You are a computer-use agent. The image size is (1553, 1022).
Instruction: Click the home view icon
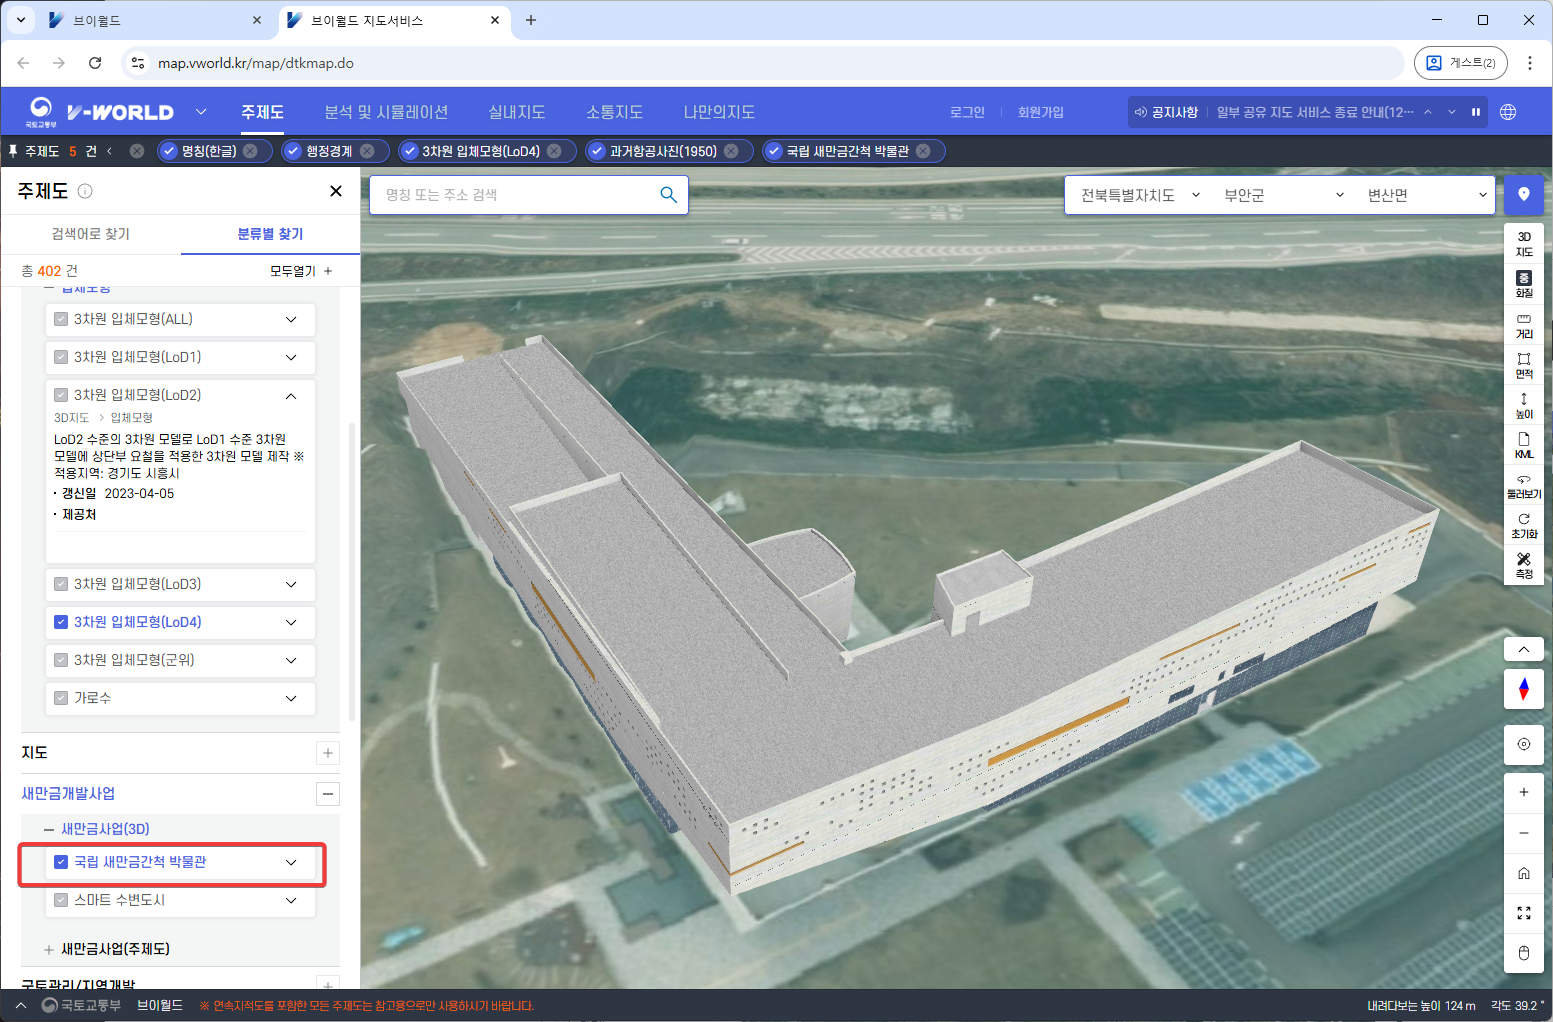(x=1523, y=873)
